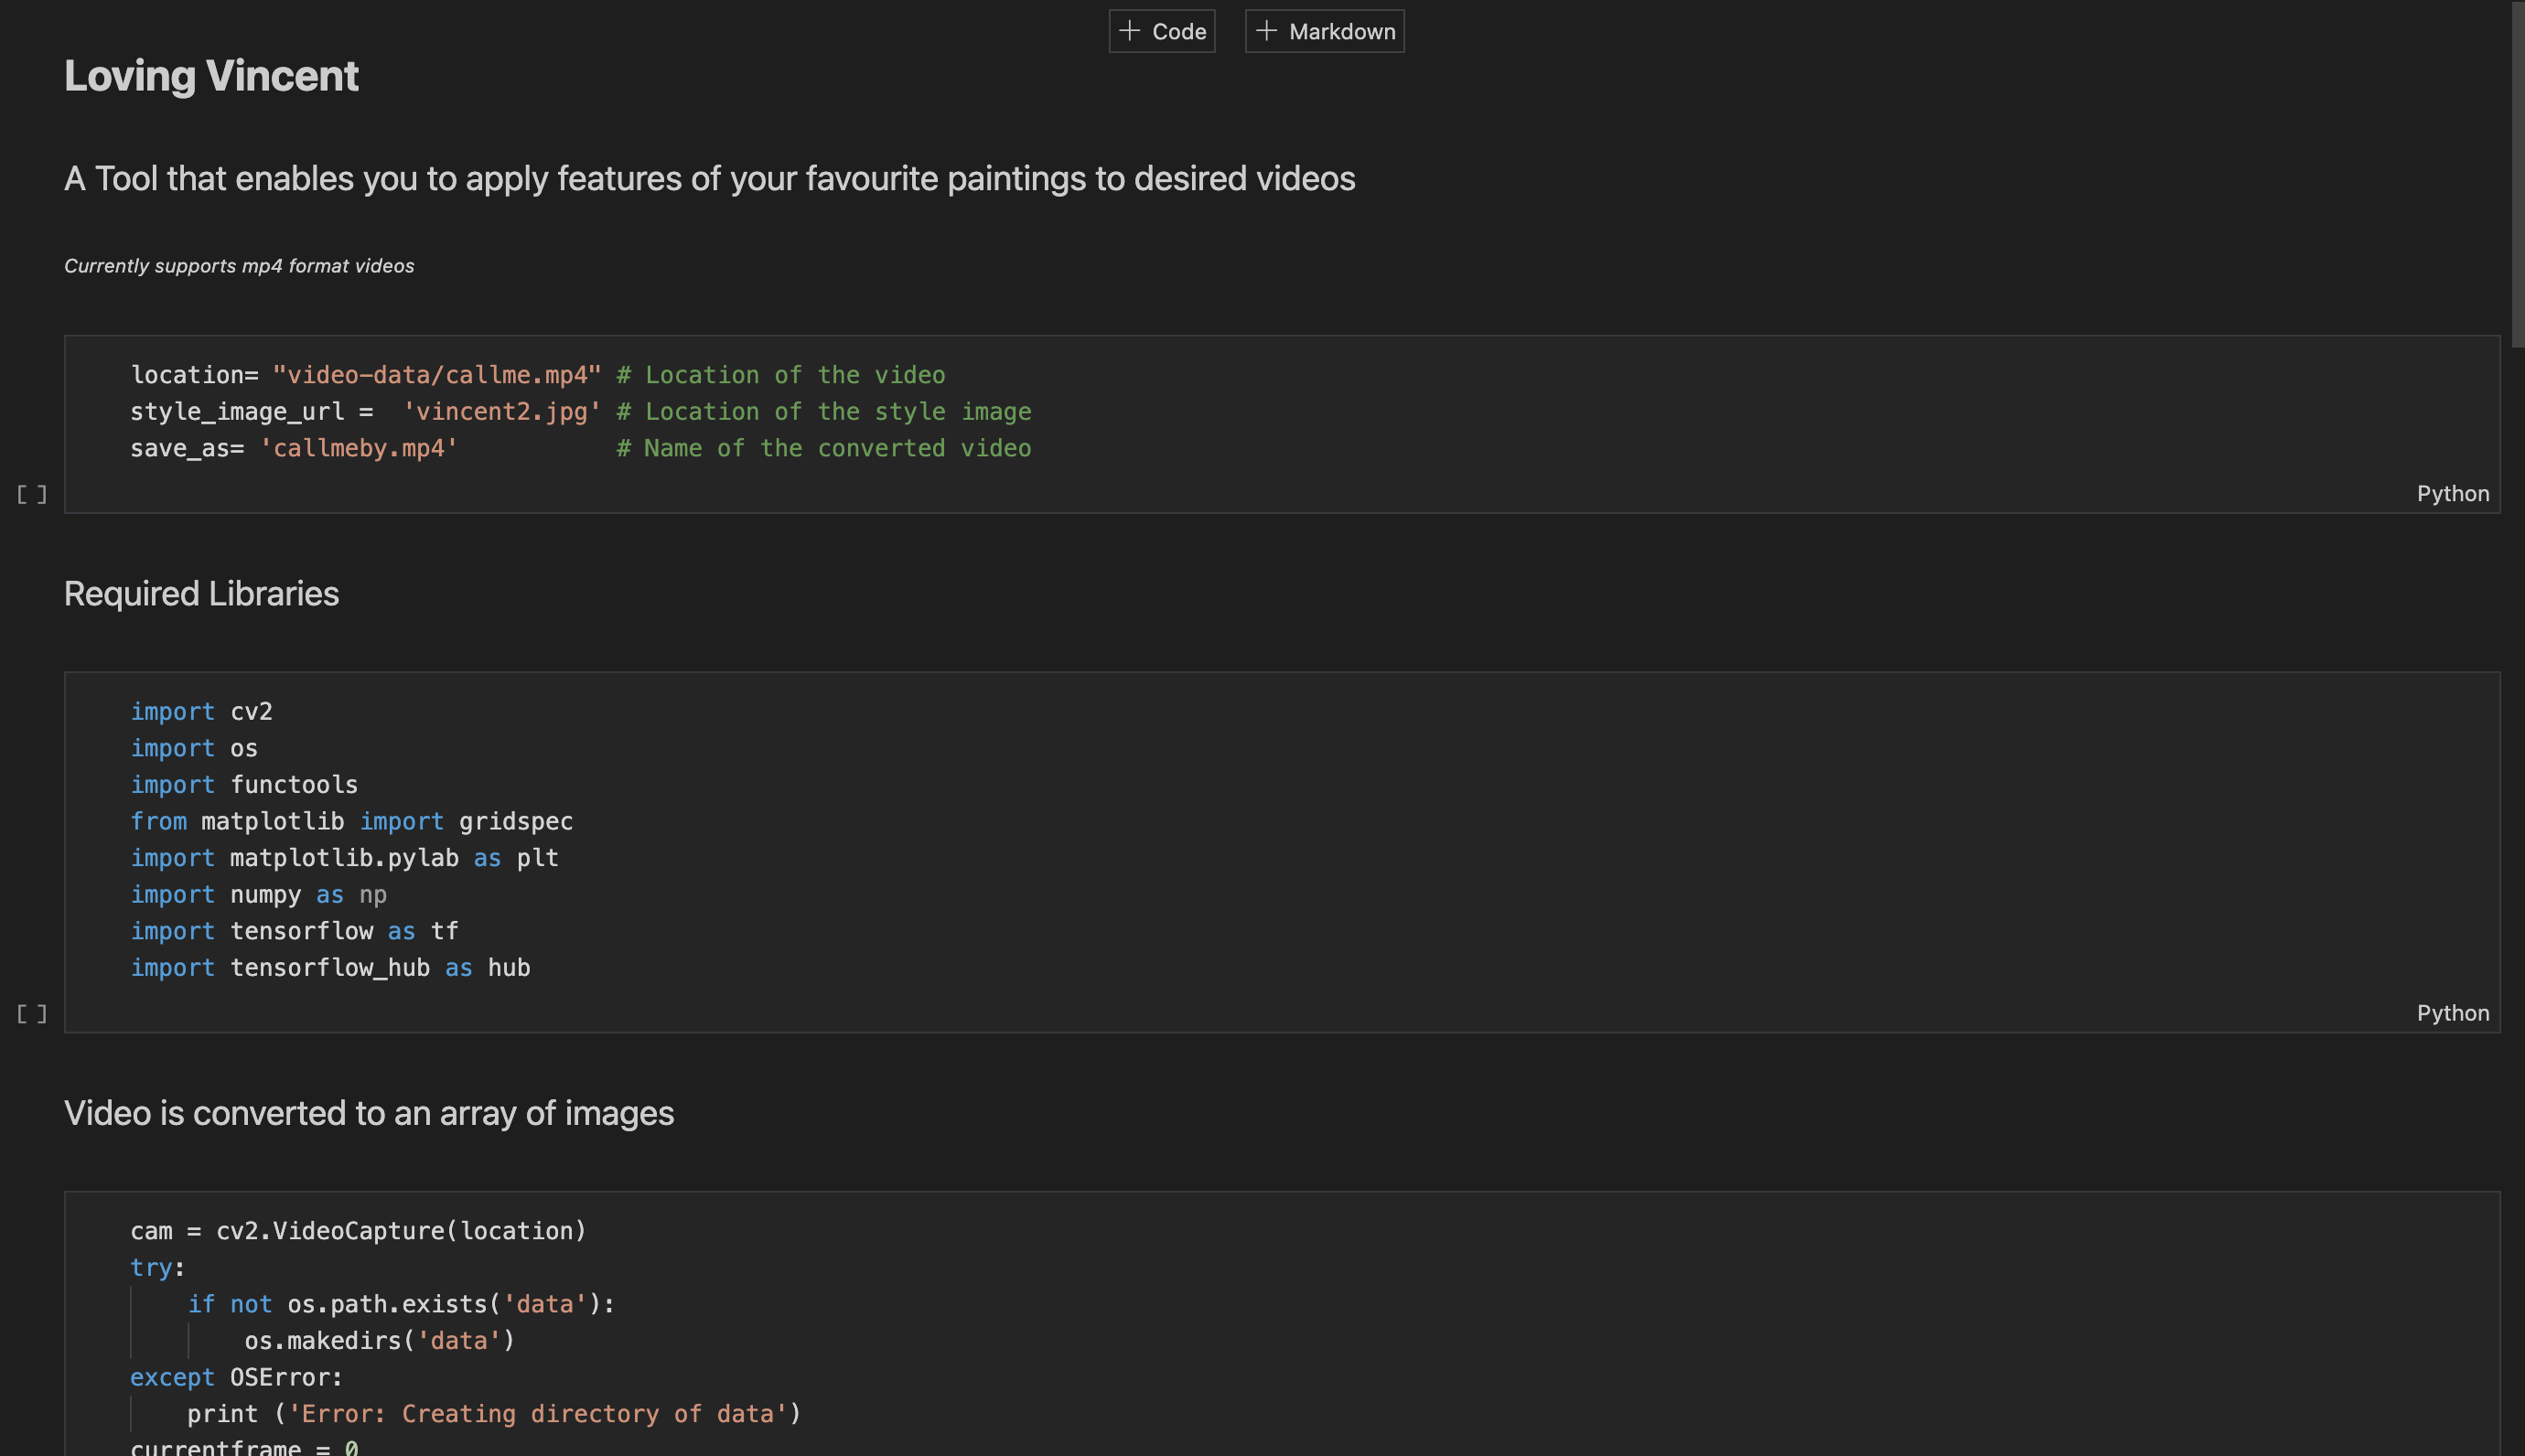Click the plus Markdown button
The height and width of the screenshot is (1456, 2525).
[x=1324, y=31]
